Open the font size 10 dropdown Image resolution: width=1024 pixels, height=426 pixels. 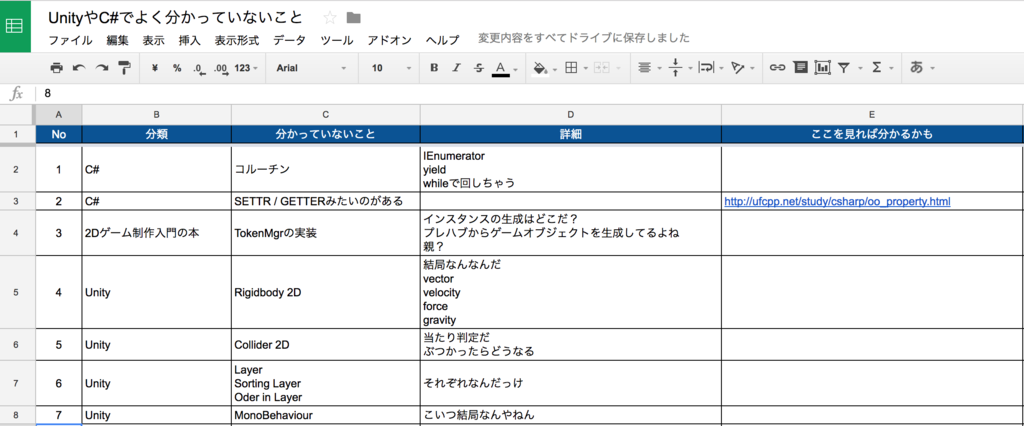click(x=391, y=67)
